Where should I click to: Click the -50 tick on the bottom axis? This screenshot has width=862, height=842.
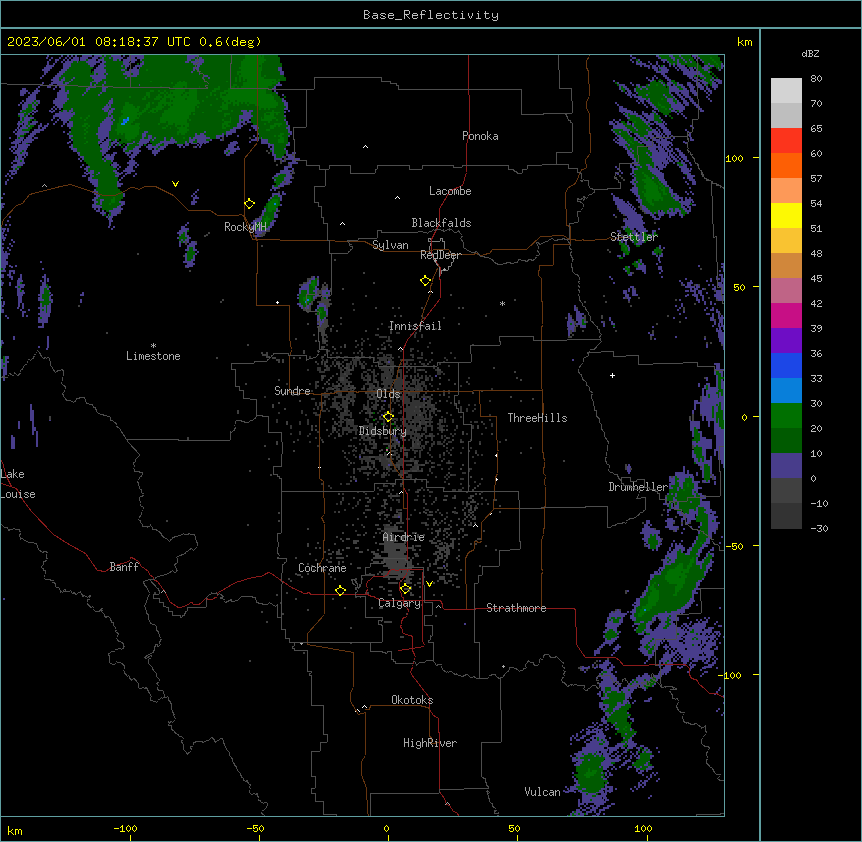point(255,828)
